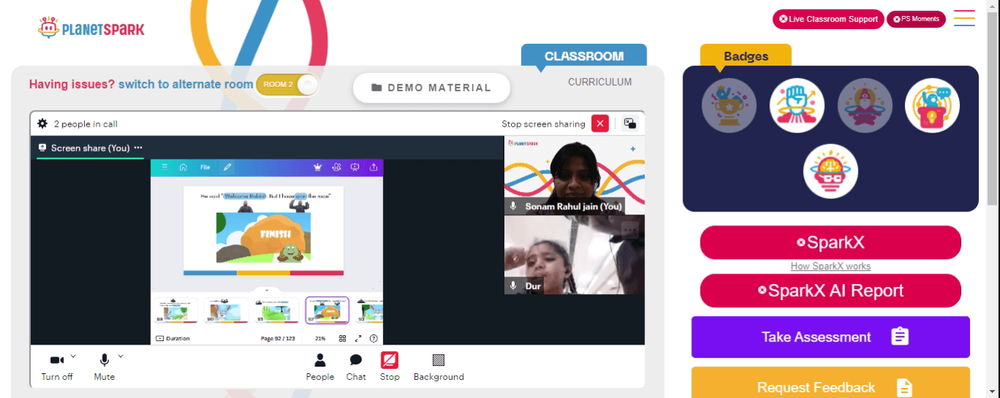
Task: Click the Stop screen share button in bottom bar
Action: coord(390,368)
